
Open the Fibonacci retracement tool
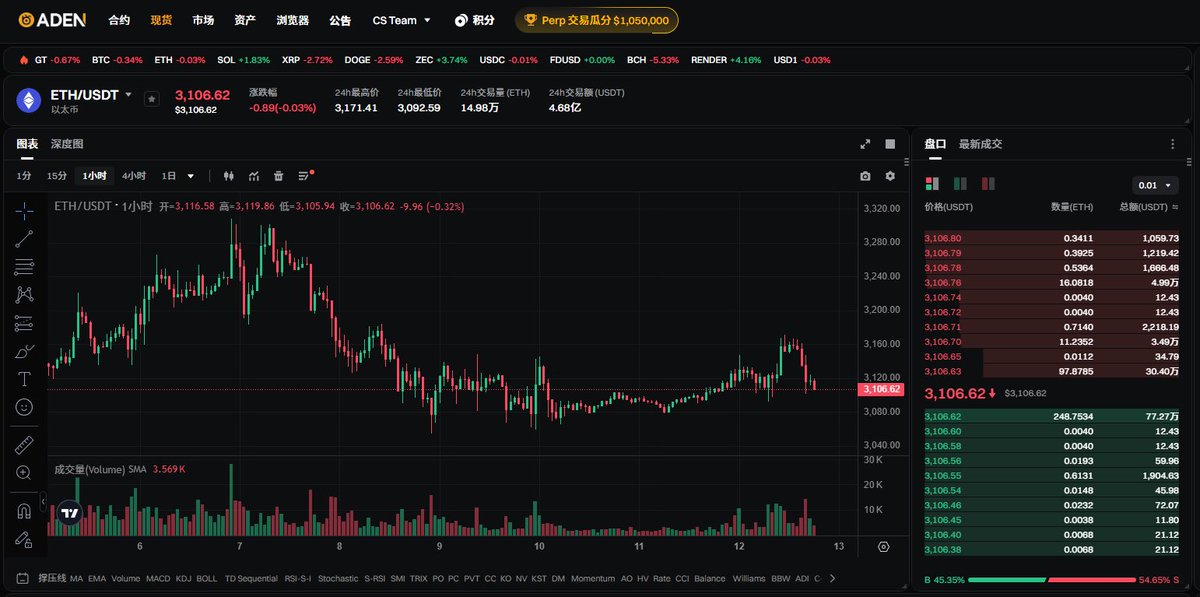[x=24, y=267]
